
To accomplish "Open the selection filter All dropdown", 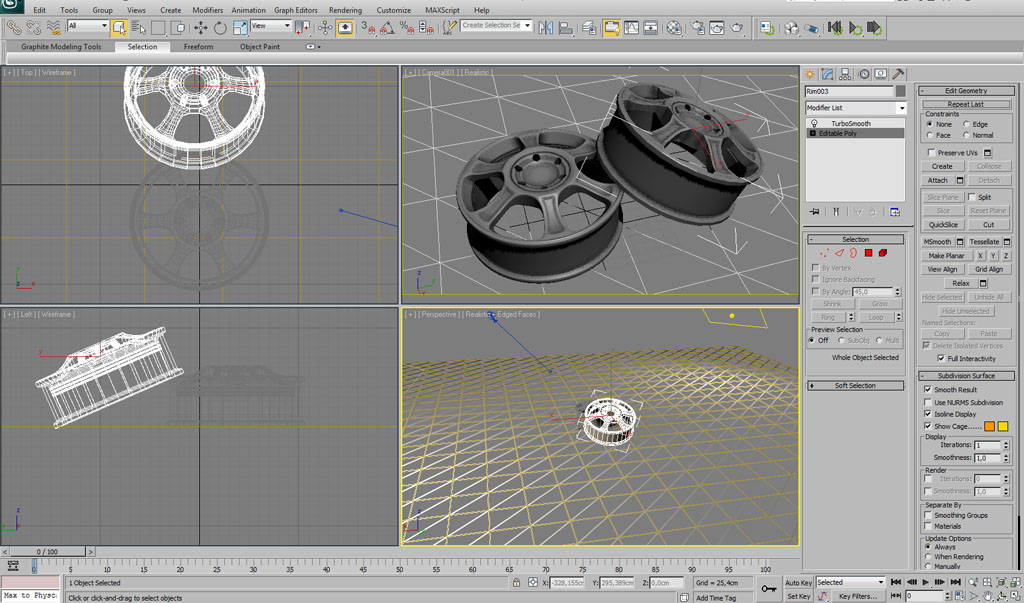I will tap(88, 25).
